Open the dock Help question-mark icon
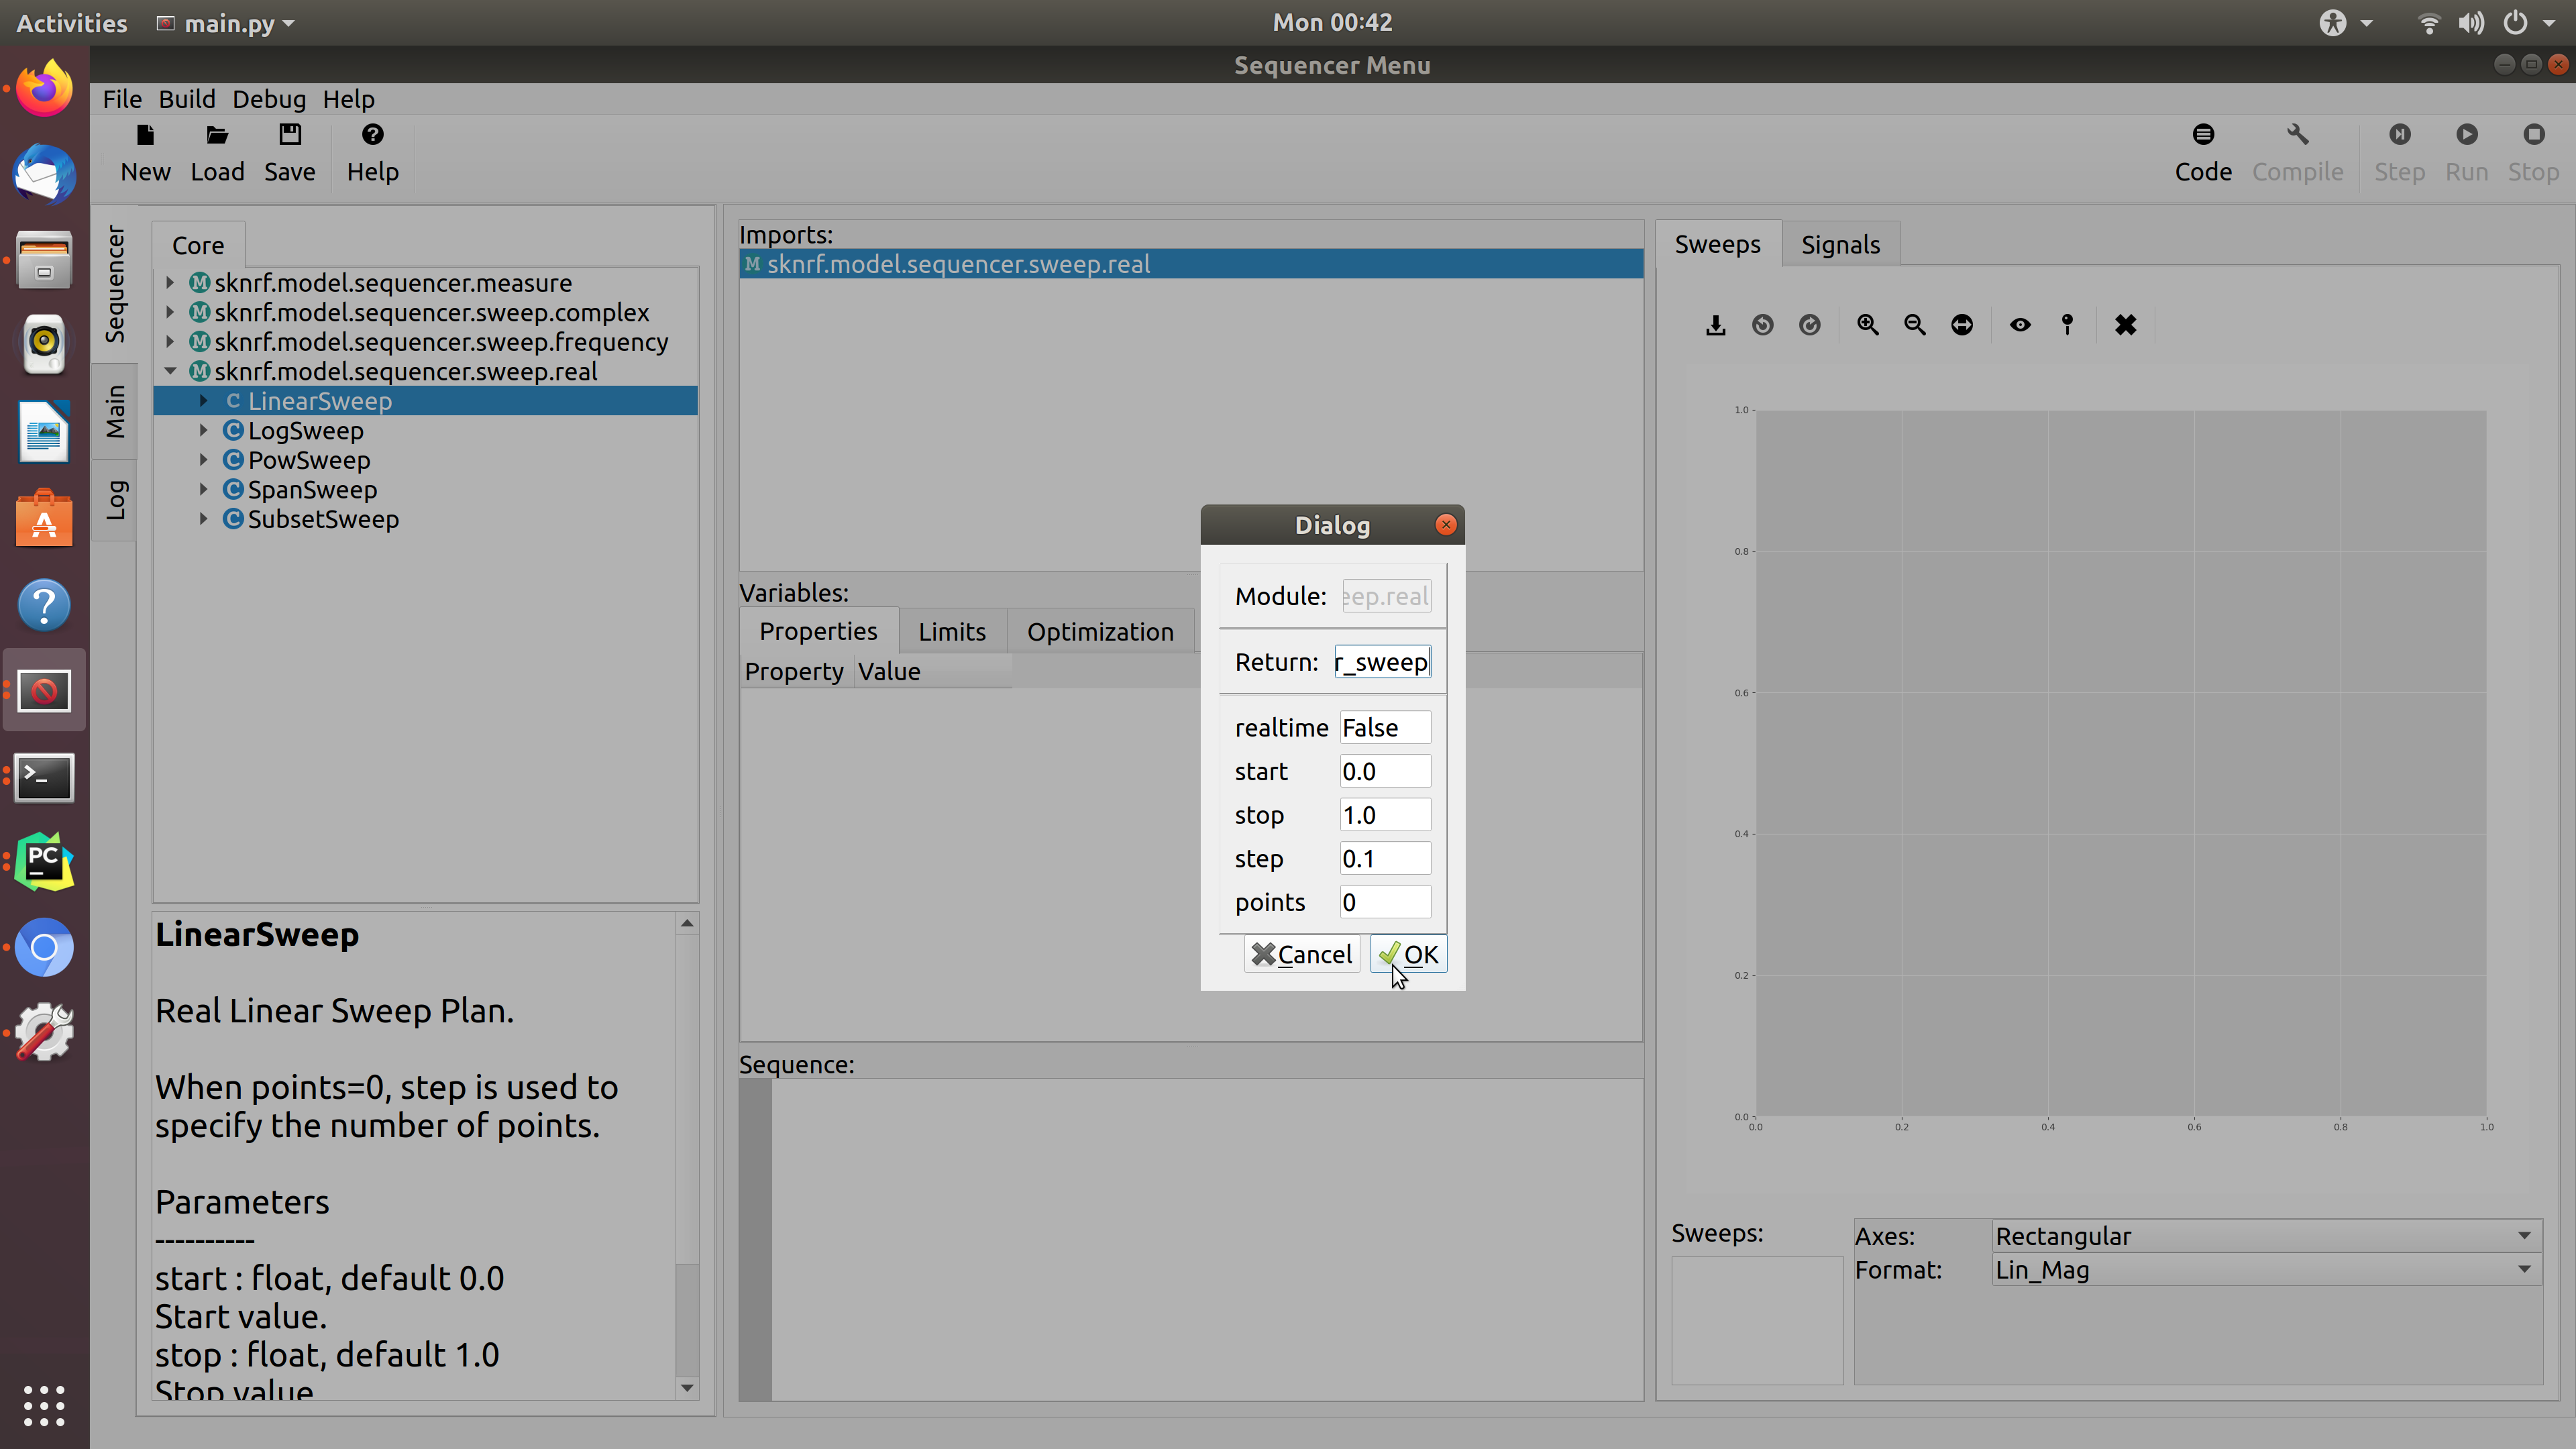This screenshot has width=2576, height=1449. (x=44, y=604)
